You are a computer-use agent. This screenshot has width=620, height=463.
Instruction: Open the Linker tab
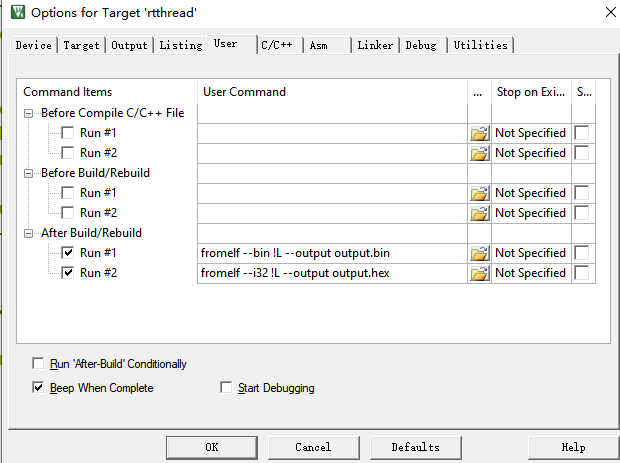click(375, 45)
